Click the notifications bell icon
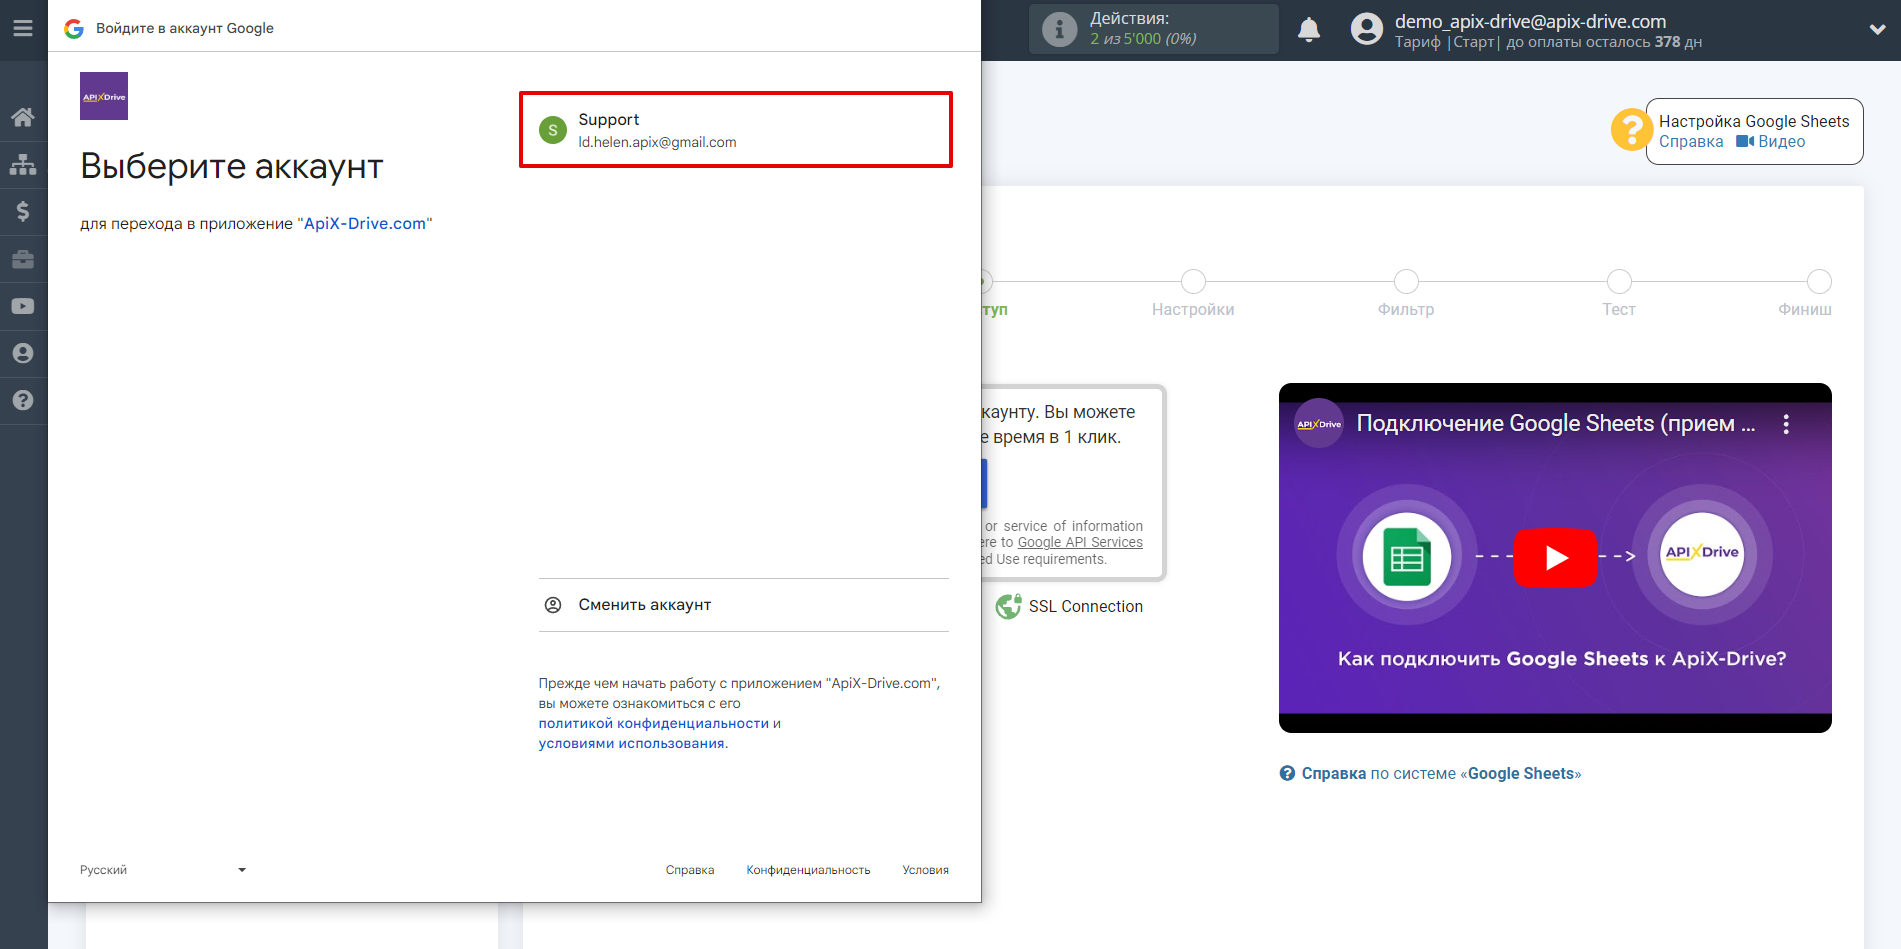Viewport: 1901px width, 949px height. pyautogui.click(x=1309, y=30)
